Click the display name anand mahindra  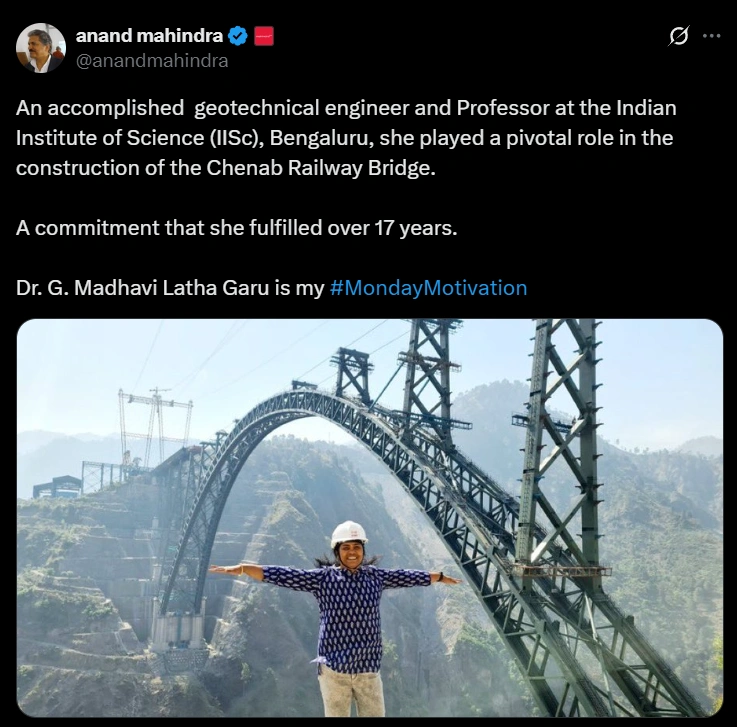pos(149,36)
